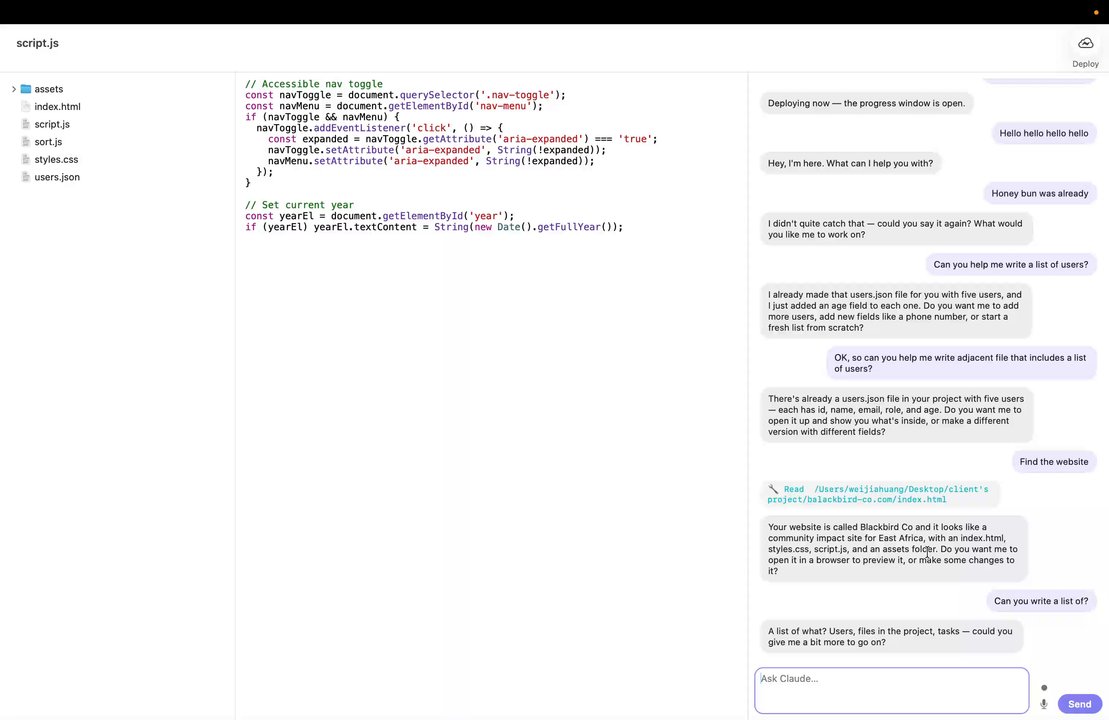Select the assets folder label

(49, 89)
